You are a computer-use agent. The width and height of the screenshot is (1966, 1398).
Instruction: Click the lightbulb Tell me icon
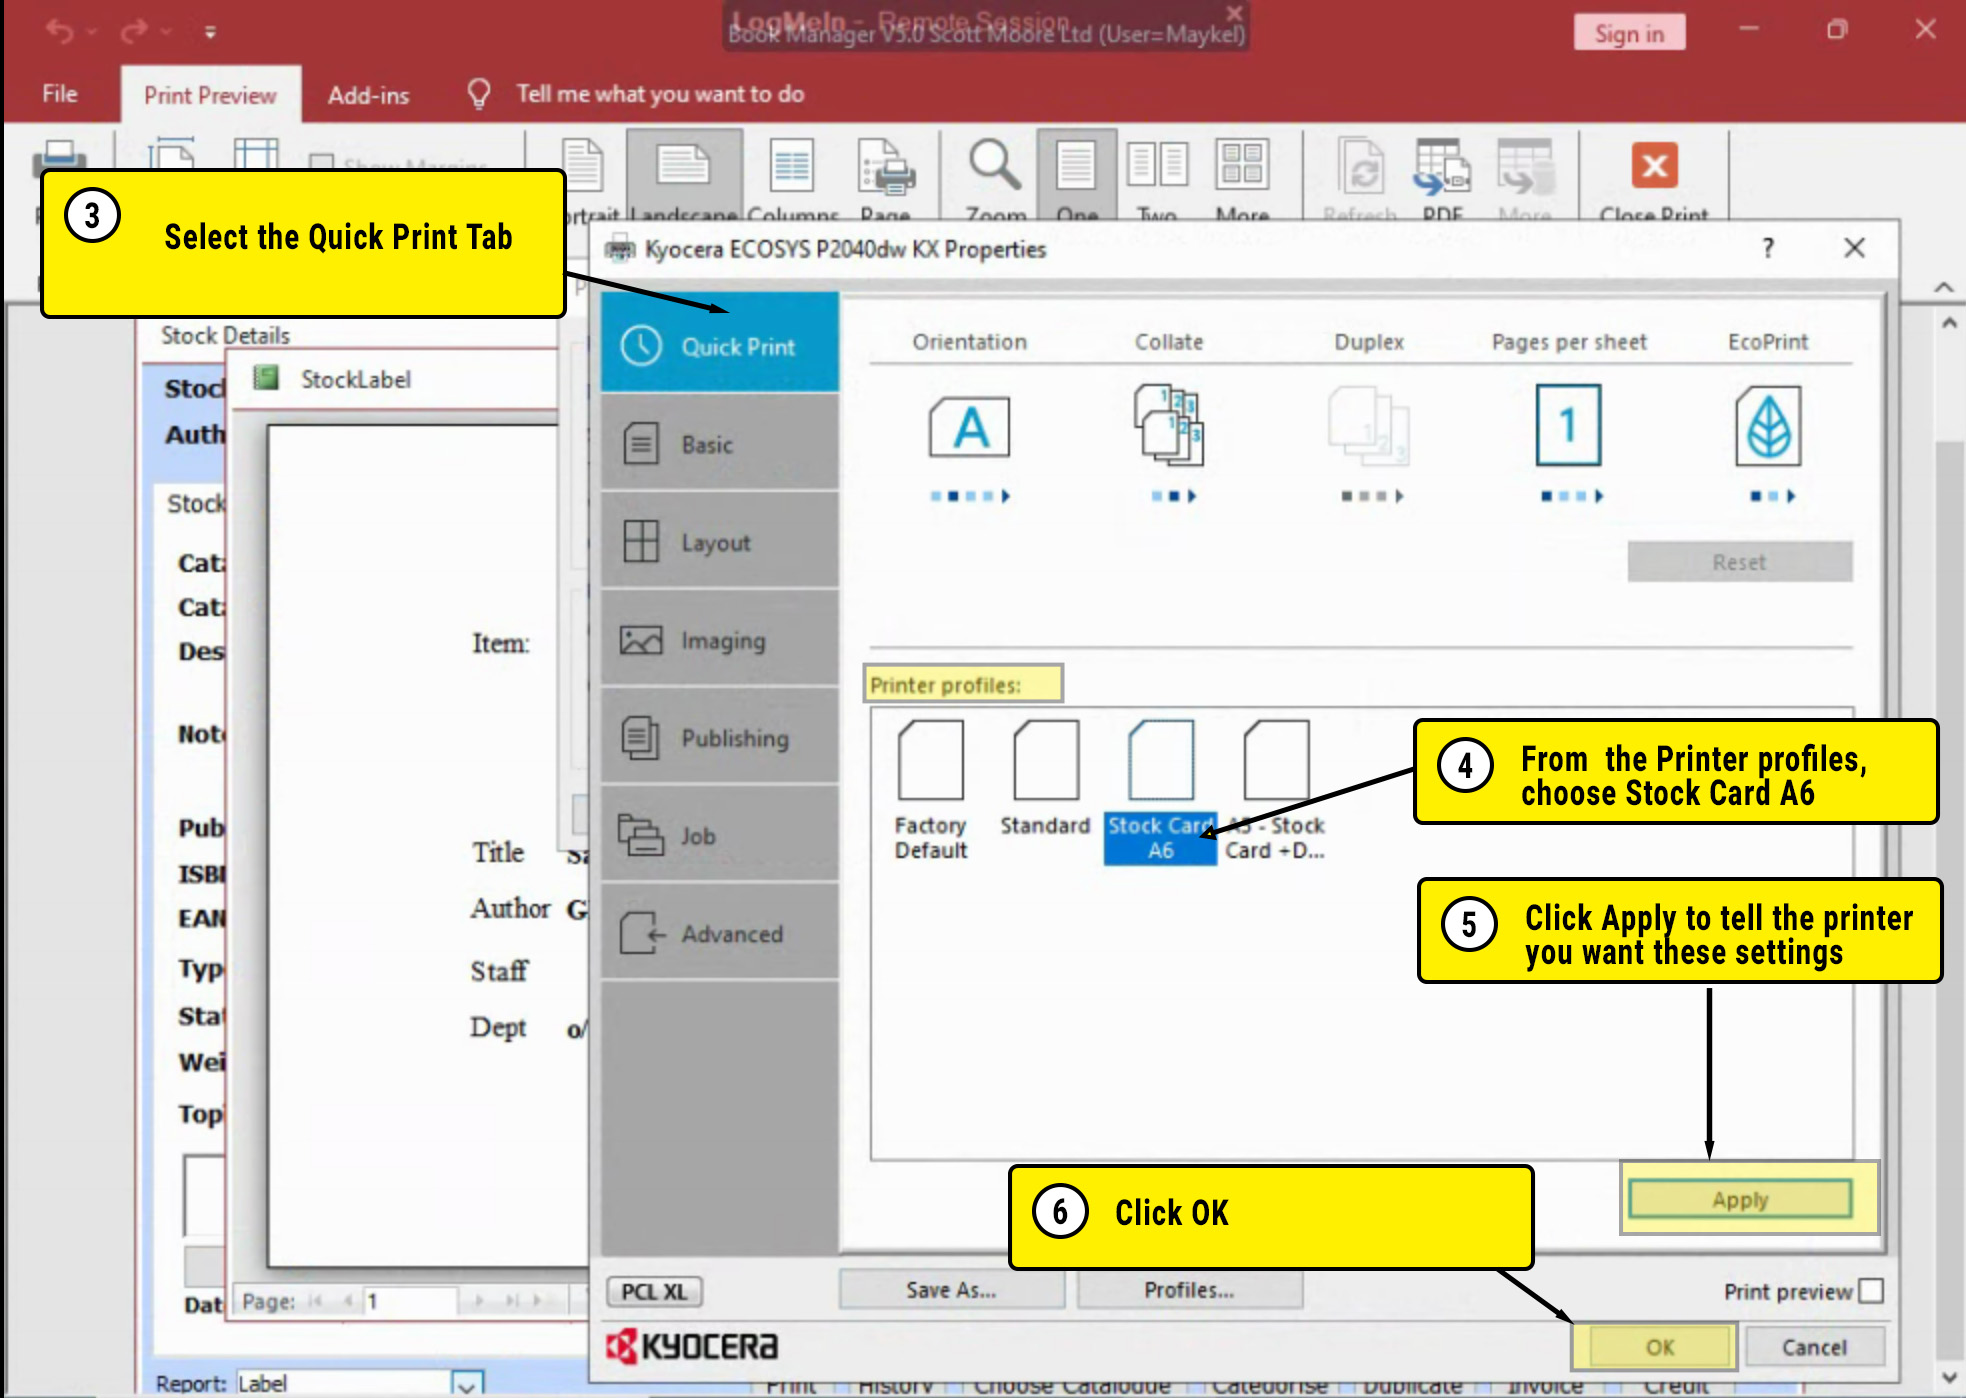[479, 94]
